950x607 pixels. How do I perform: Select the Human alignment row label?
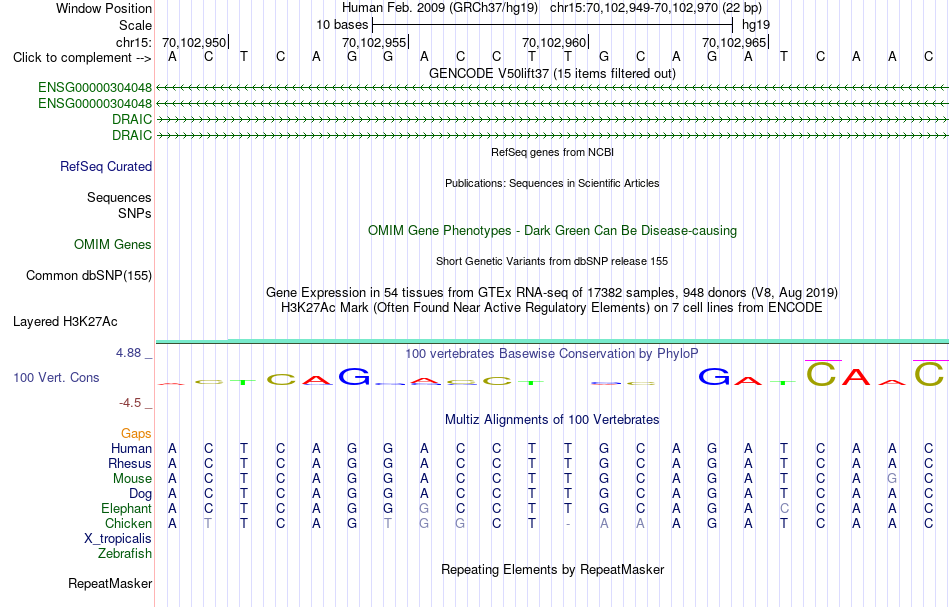click(131, 449)
